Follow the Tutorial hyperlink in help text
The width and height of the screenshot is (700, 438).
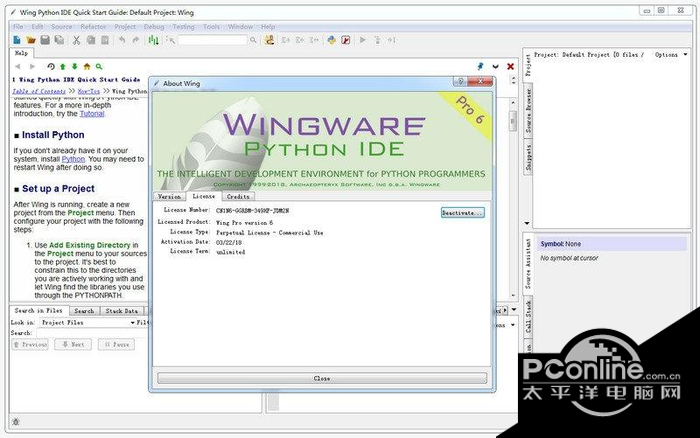(92, 114)
